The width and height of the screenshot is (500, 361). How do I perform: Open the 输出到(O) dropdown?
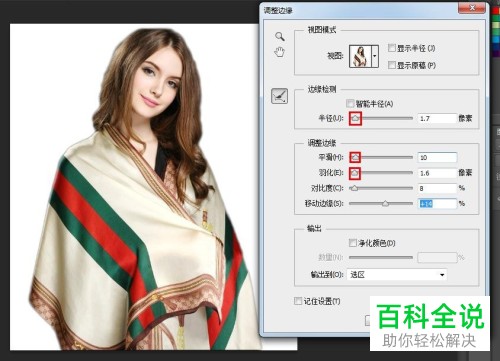tap(397, 275)
